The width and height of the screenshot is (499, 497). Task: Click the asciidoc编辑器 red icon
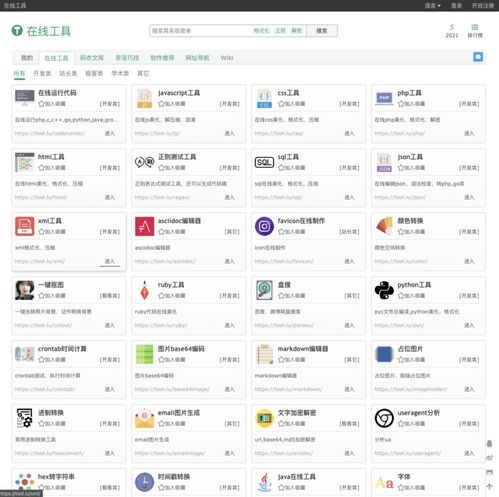(x=144, y=226)
